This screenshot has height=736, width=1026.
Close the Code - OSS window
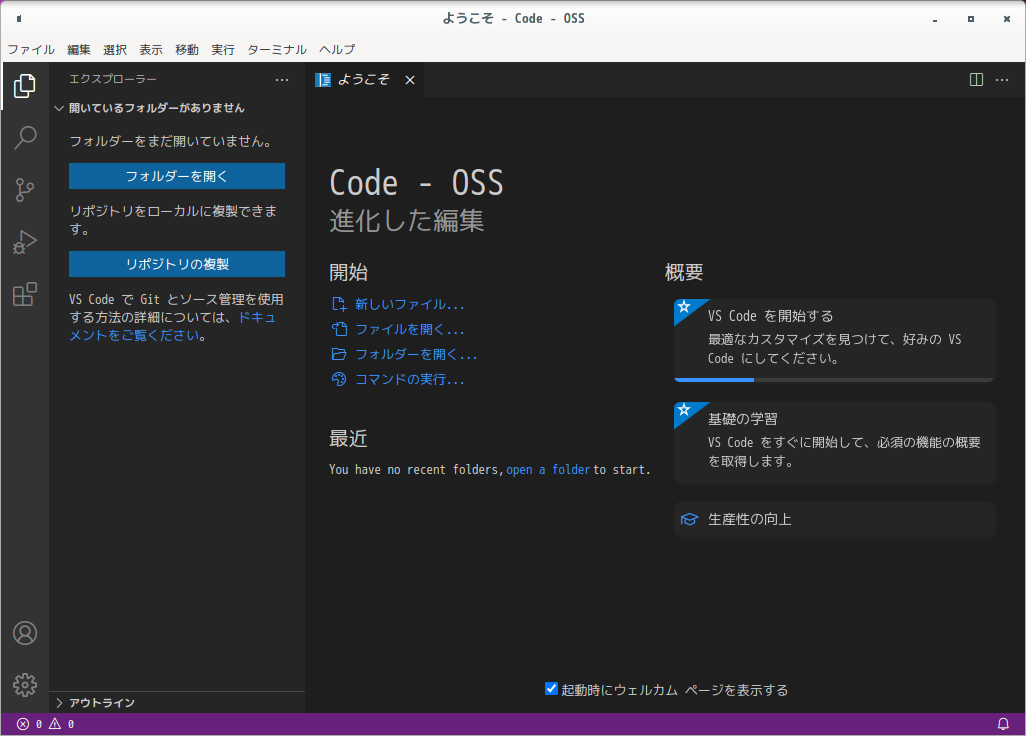(x=1007, y=19)
